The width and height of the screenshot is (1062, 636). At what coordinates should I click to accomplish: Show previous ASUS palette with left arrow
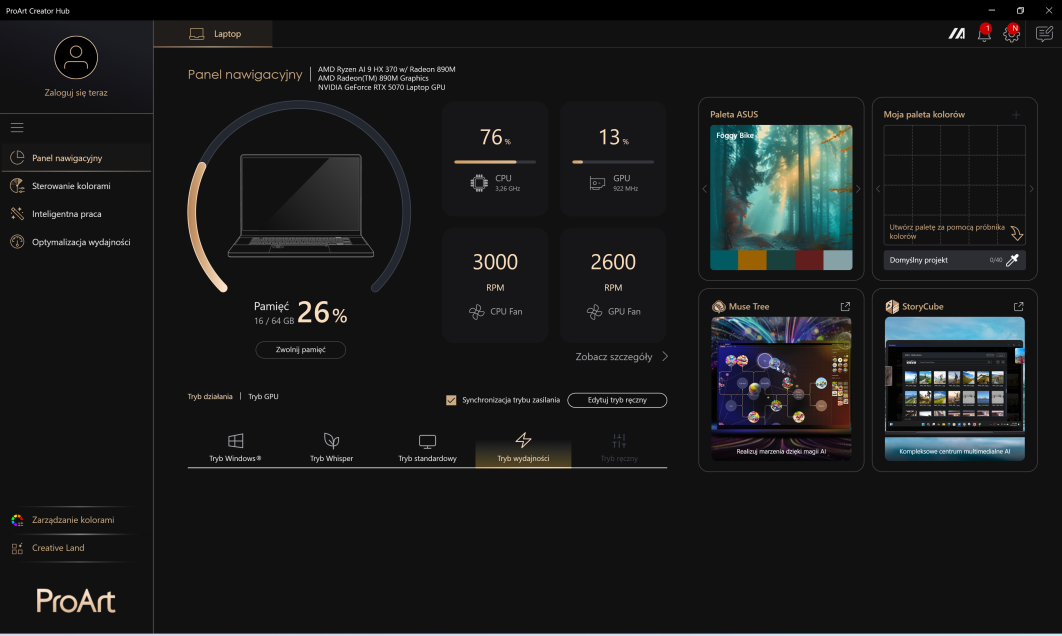point(703,189)
